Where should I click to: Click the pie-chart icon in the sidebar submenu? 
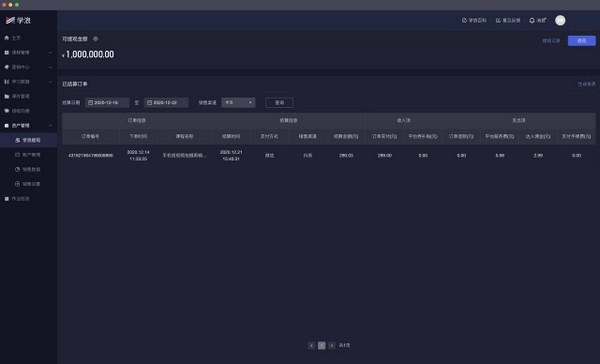click(x=17, y=169)
